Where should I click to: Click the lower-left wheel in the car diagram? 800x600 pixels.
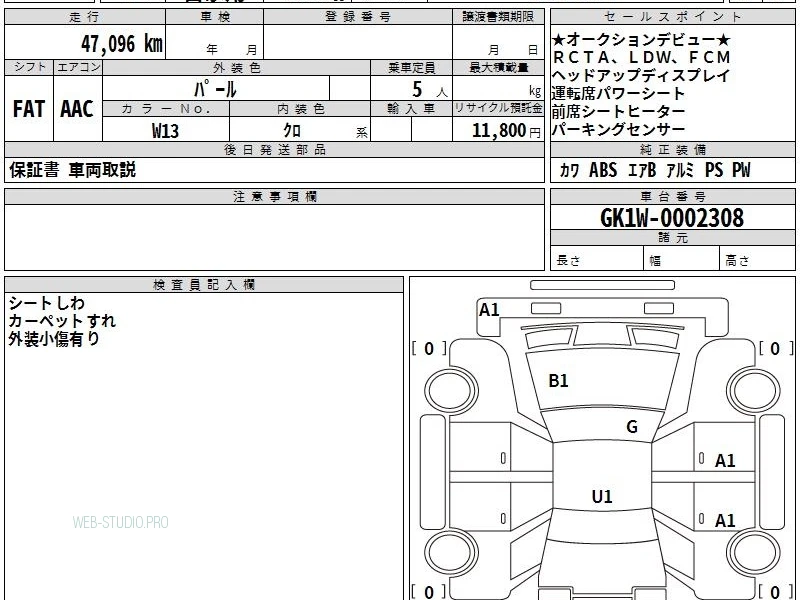tap(451, 553)
